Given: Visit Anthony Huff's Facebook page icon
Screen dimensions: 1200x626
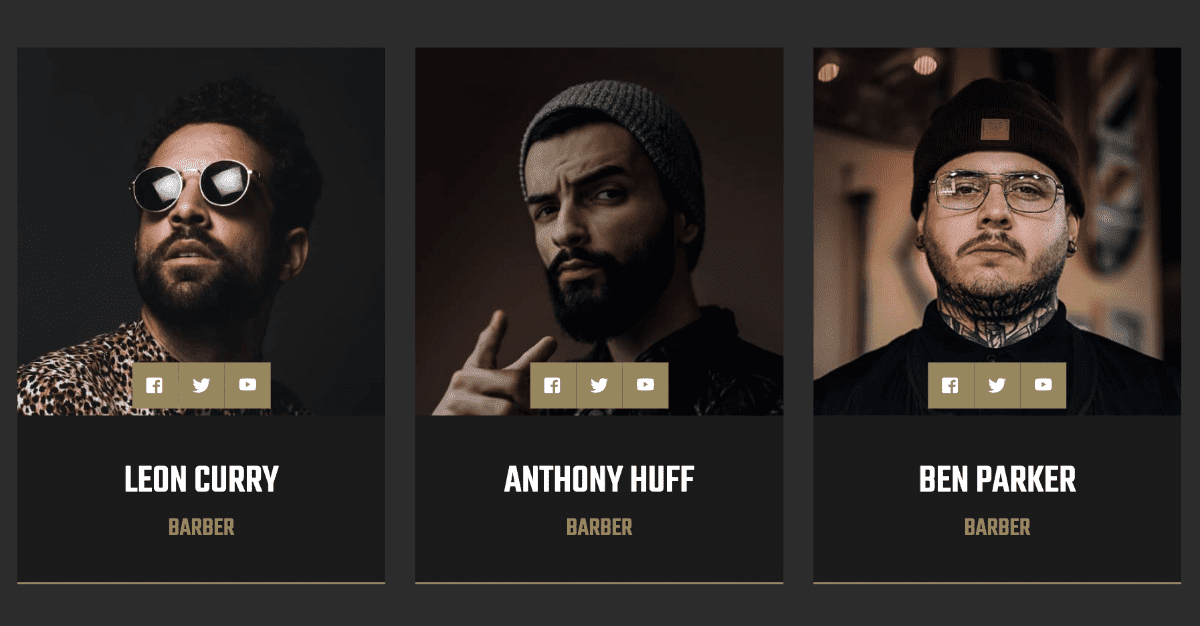Looking at the screenshot, I should tap(553, 385).
